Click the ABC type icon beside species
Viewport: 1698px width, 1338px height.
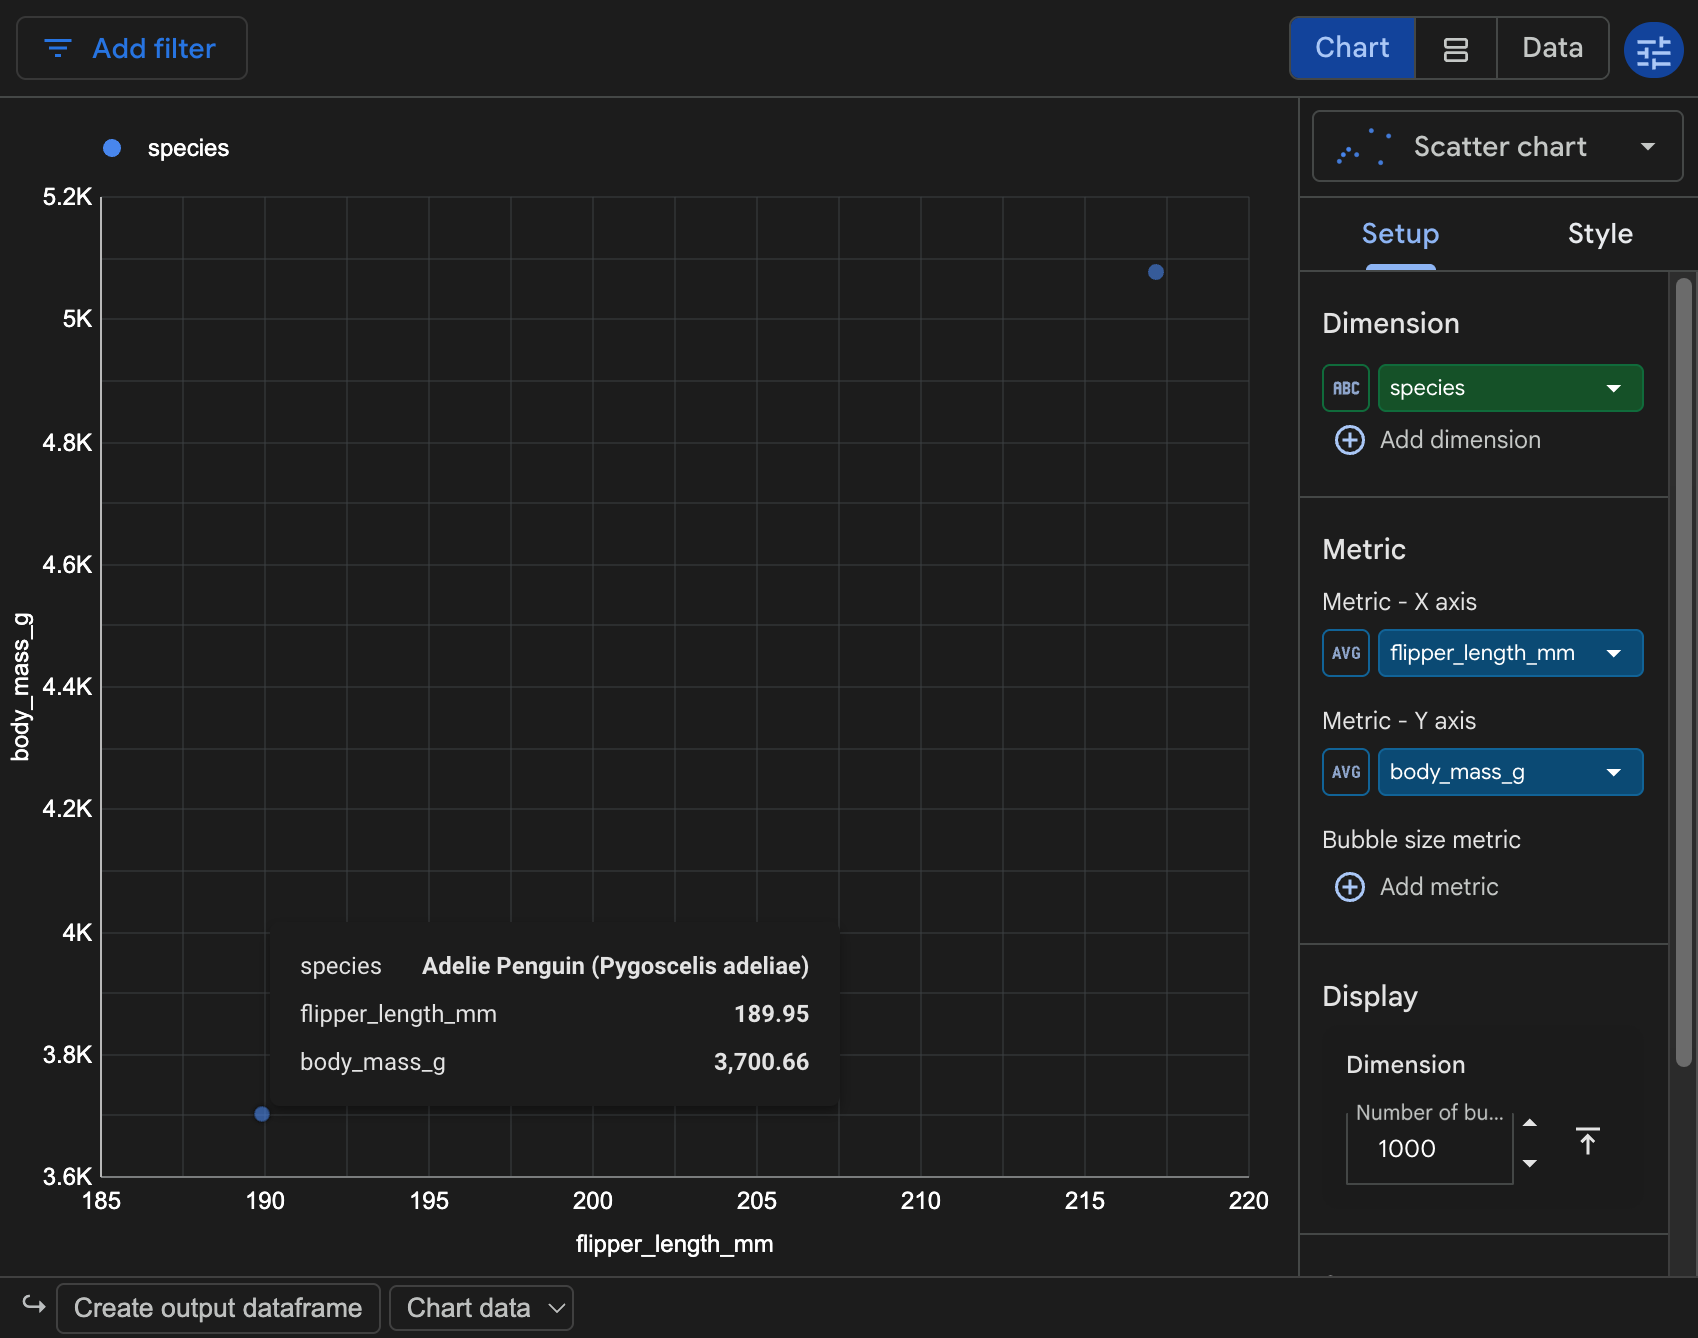(x=1346, y=388)
